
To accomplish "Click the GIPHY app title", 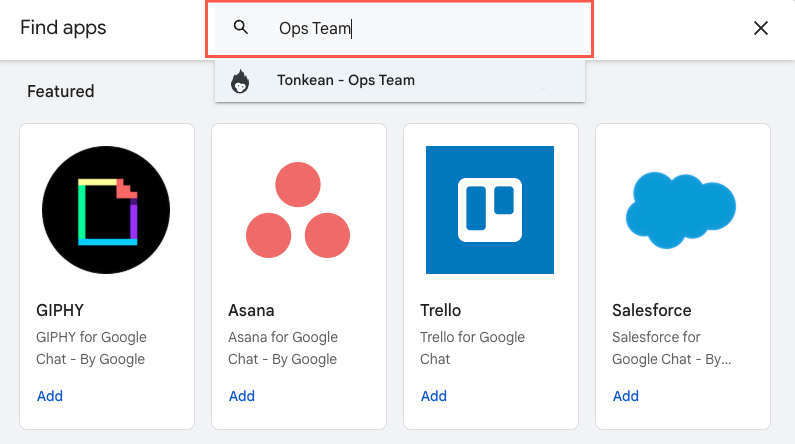I will tap(60, 310).
